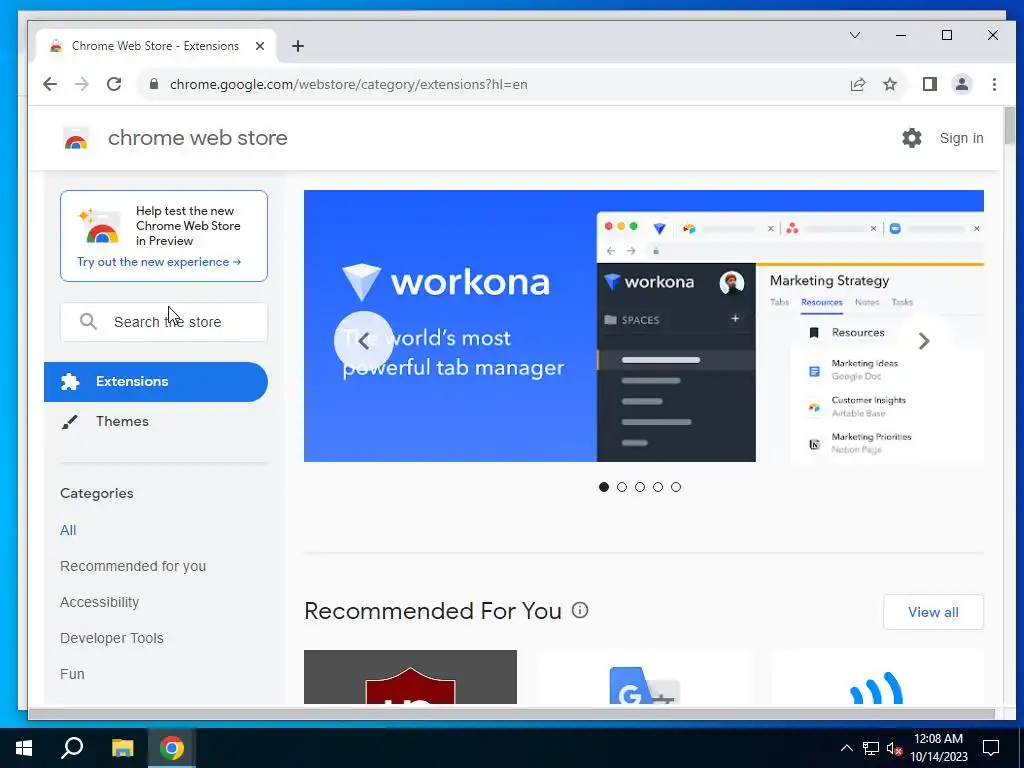
Task: Click Sign in link
Action: coord(961,138)
